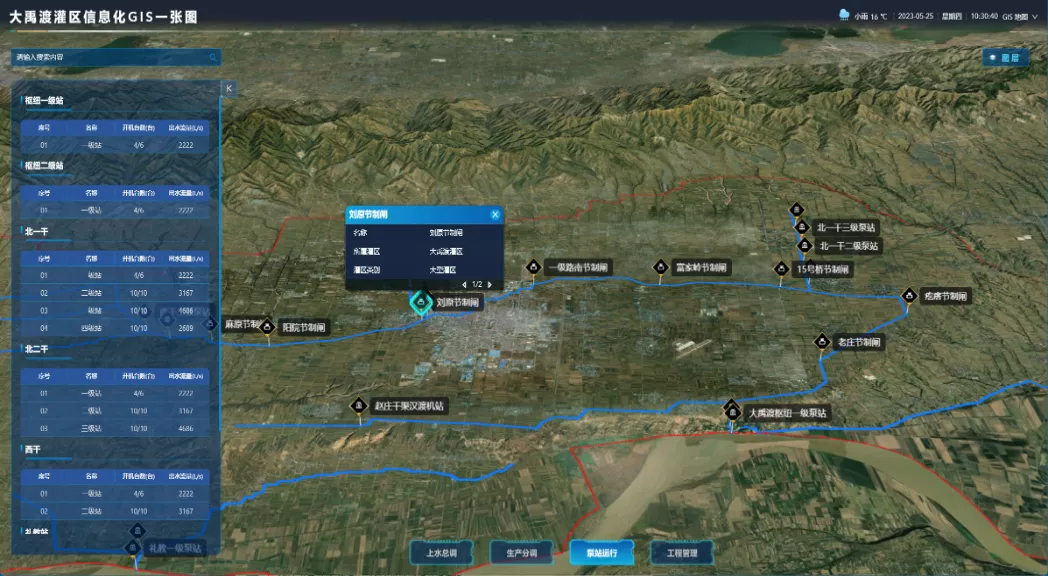
Task: Select the 刘原节制闸 highlighted map marker
Action: [x=420, y=303]
